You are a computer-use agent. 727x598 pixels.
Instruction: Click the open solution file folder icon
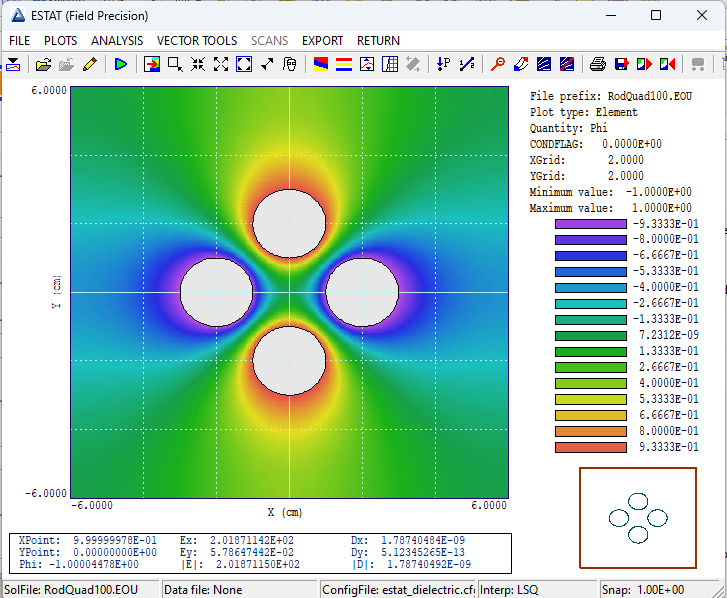tap(43, 64)
